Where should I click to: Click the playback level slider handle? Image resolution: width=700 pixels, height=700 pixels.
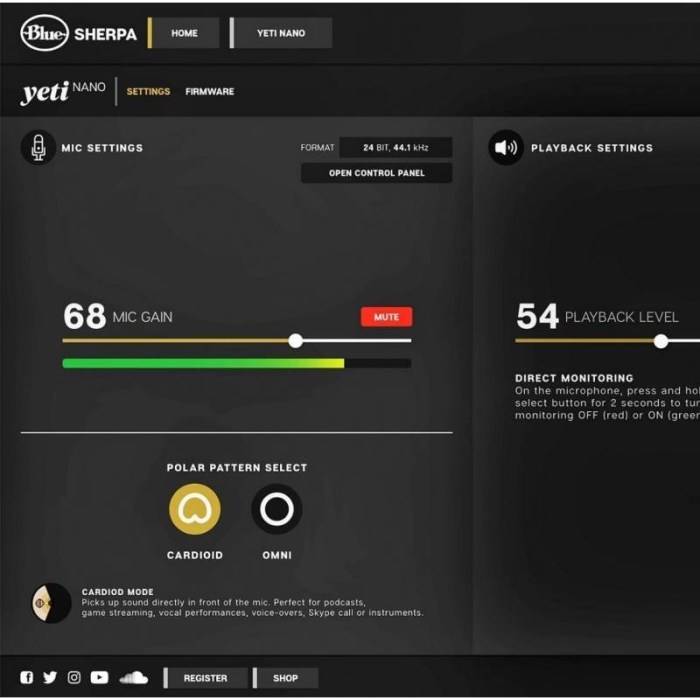point(661,341)
